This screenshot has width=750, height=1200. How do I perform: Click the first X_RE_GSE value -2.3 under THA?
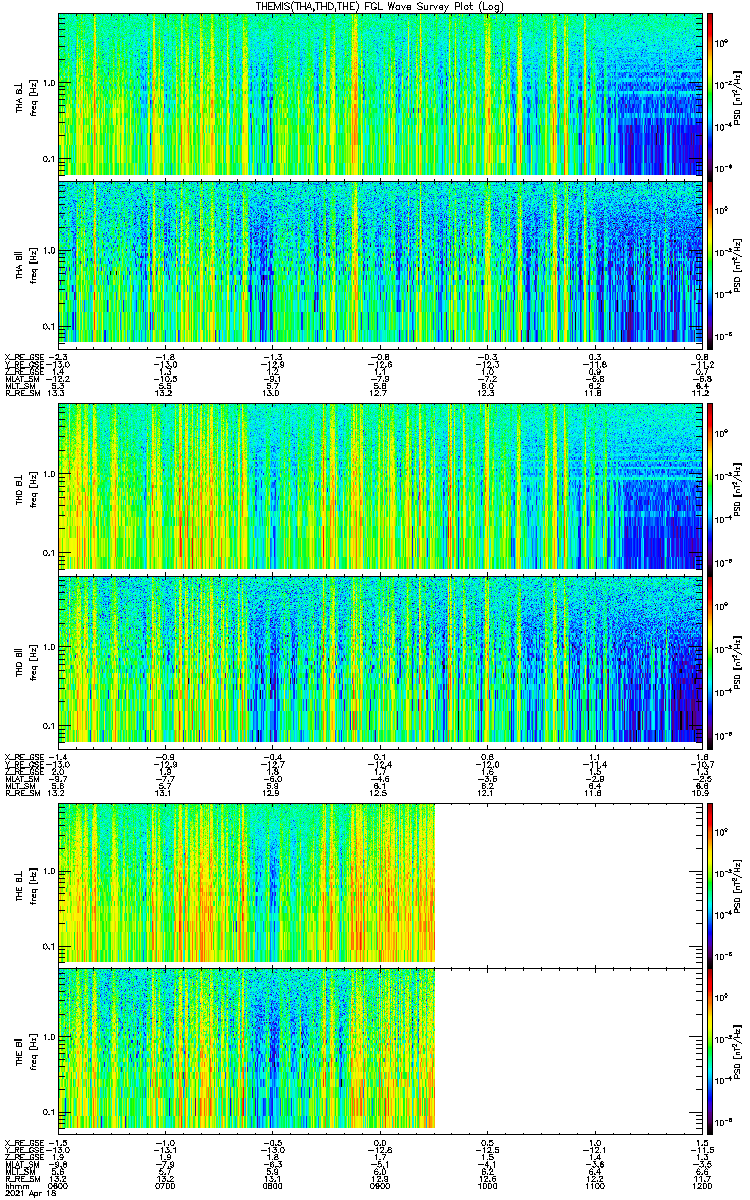point(59,357)
